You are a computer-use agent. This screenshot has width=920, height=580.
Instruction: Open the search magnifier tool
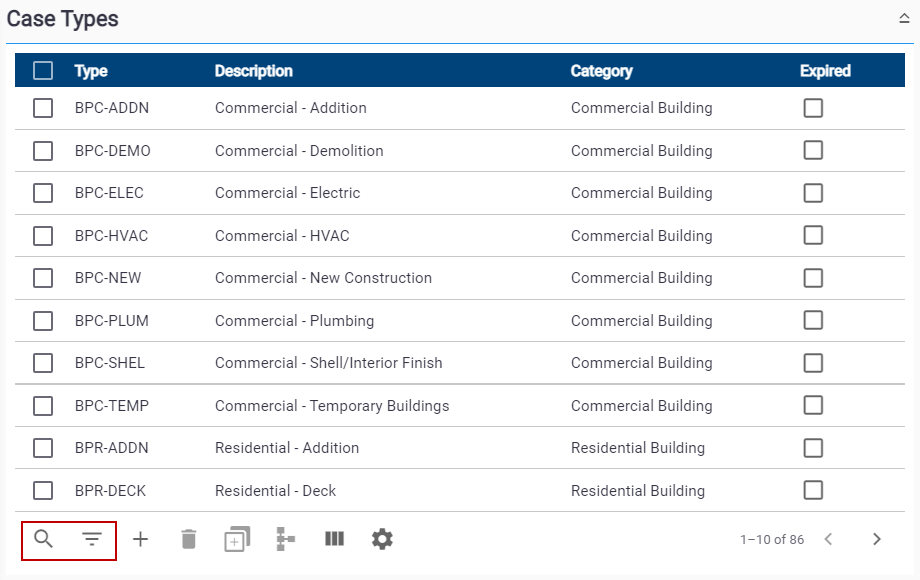(x=43, y=540)
